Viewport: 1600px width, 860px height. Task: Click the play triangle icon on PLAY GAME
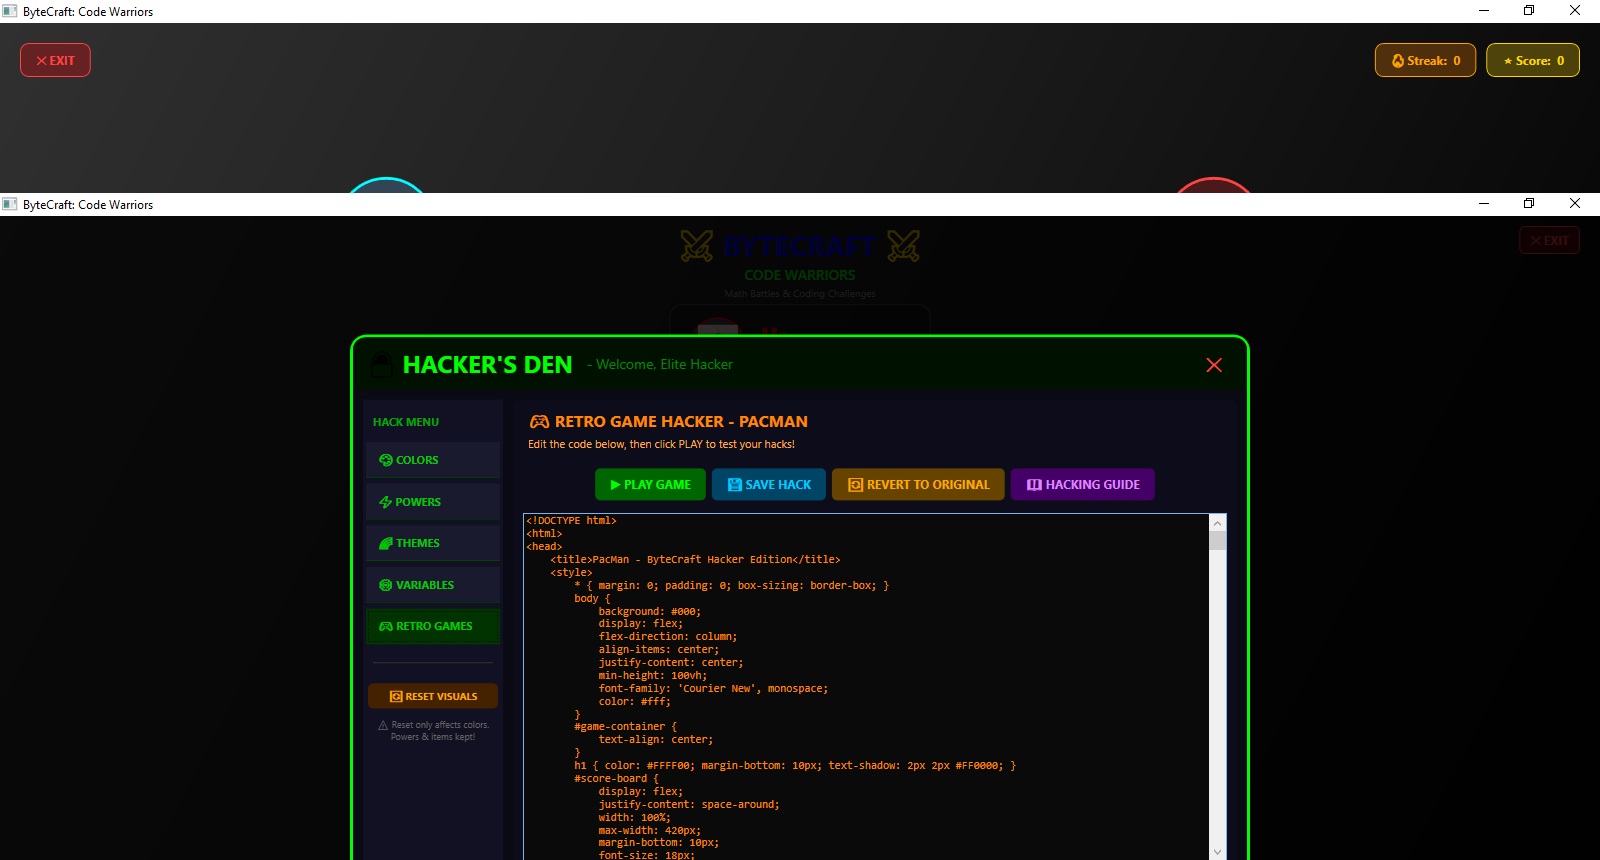pyautogui.click(x=615, y=485)
